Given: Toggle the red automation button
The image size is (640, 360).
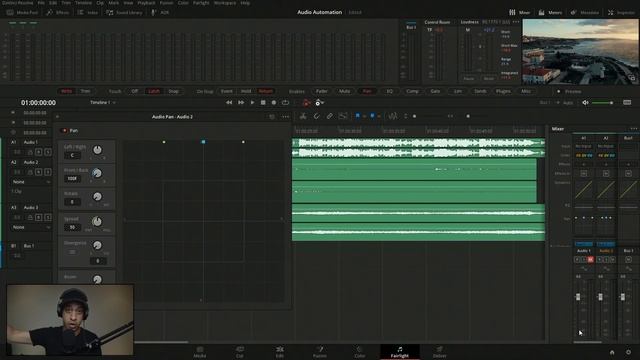Looking at the screenshot, I should 306,103.
